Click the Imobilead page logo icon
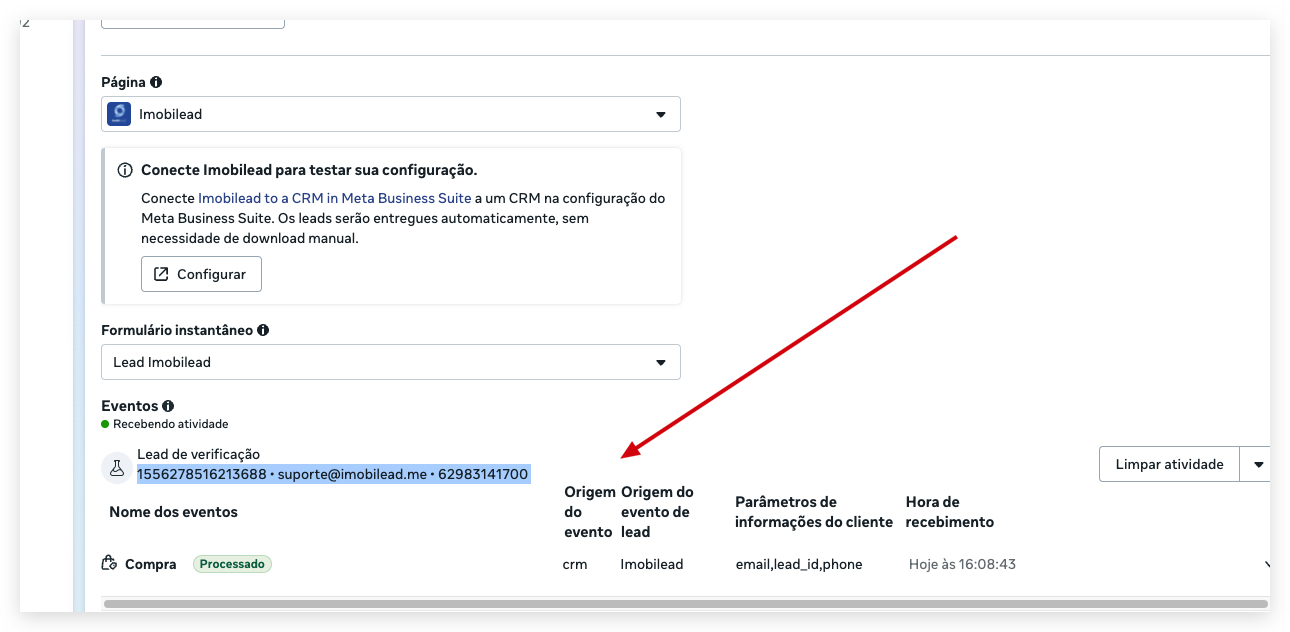 click(x=120, y=114)
